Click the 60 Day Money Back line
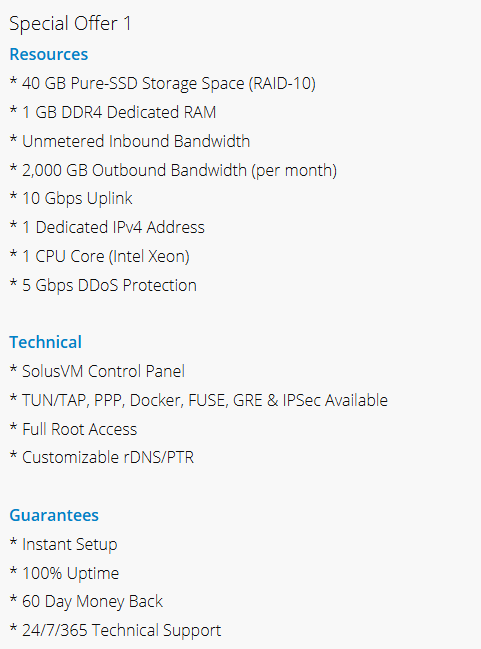The height and width of the screenshot is (649, 481). pos(87,602)
